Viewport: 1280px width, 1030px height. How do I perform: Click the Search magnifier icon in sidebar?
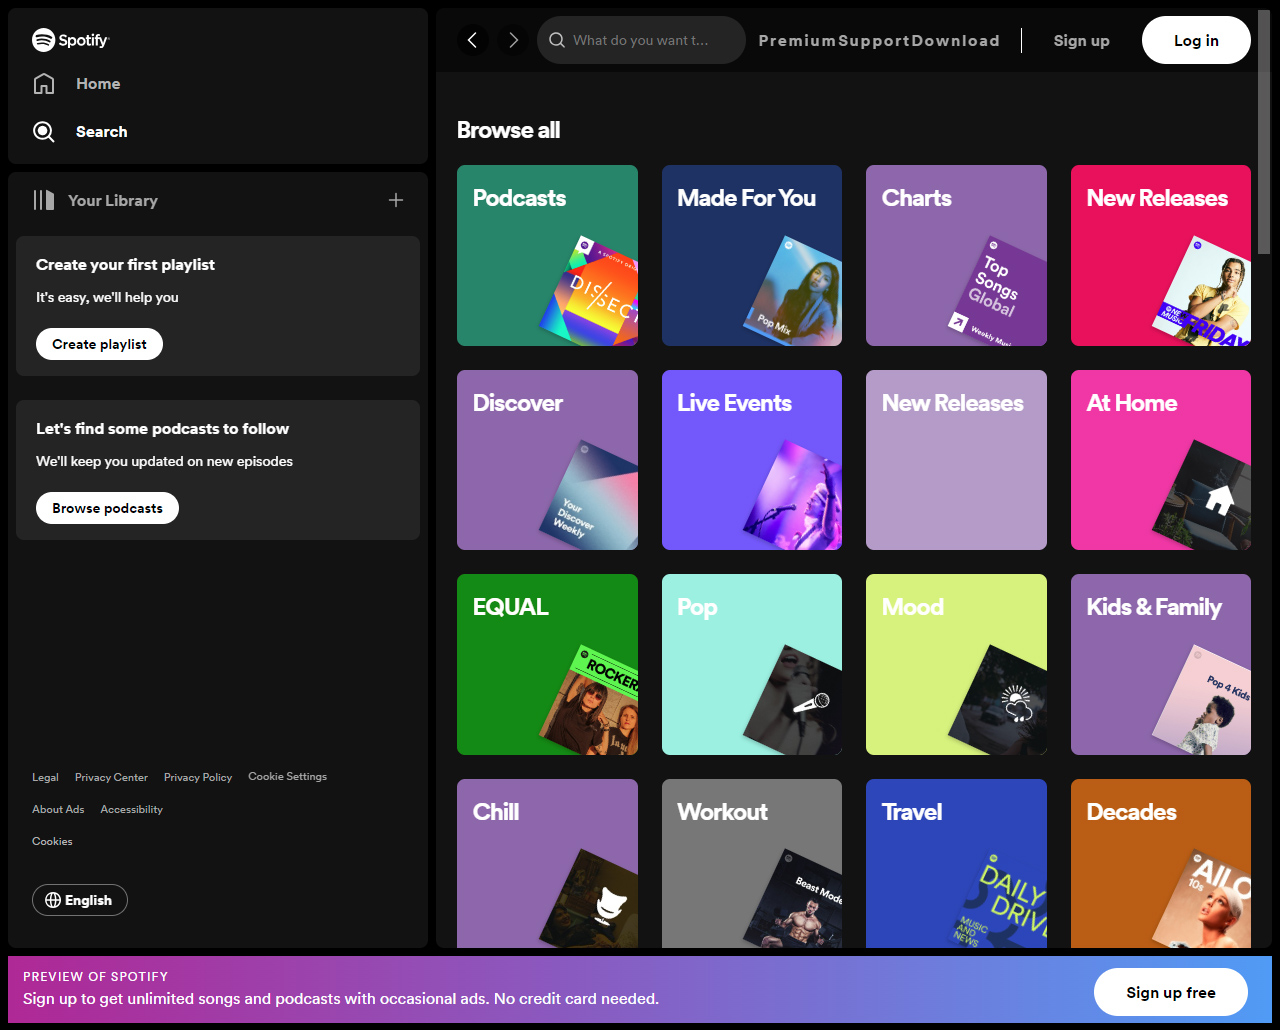click(44, 132)
